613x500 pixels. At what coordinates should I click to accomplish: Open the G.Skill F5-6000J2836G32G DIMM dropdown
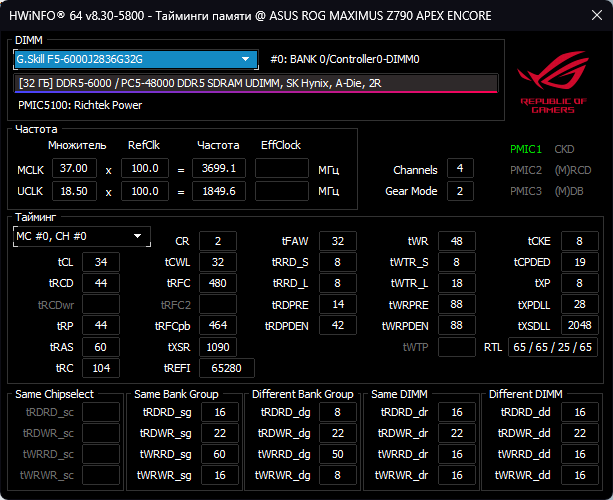click(136, 59)
